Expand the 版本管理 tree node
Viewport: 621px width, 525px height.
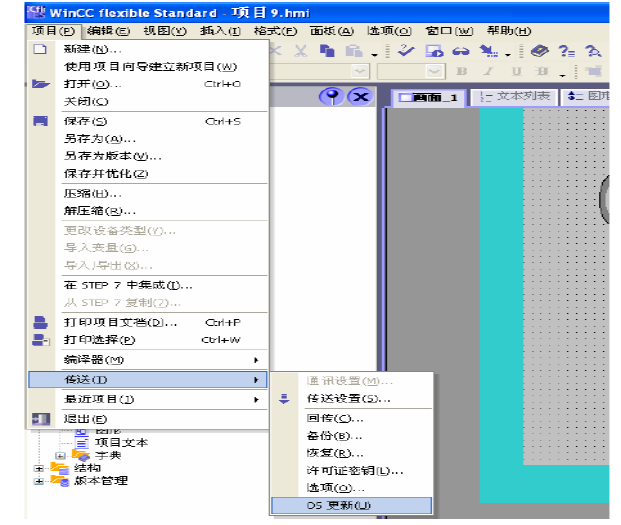pyautogui.click(x=38, y=481)
